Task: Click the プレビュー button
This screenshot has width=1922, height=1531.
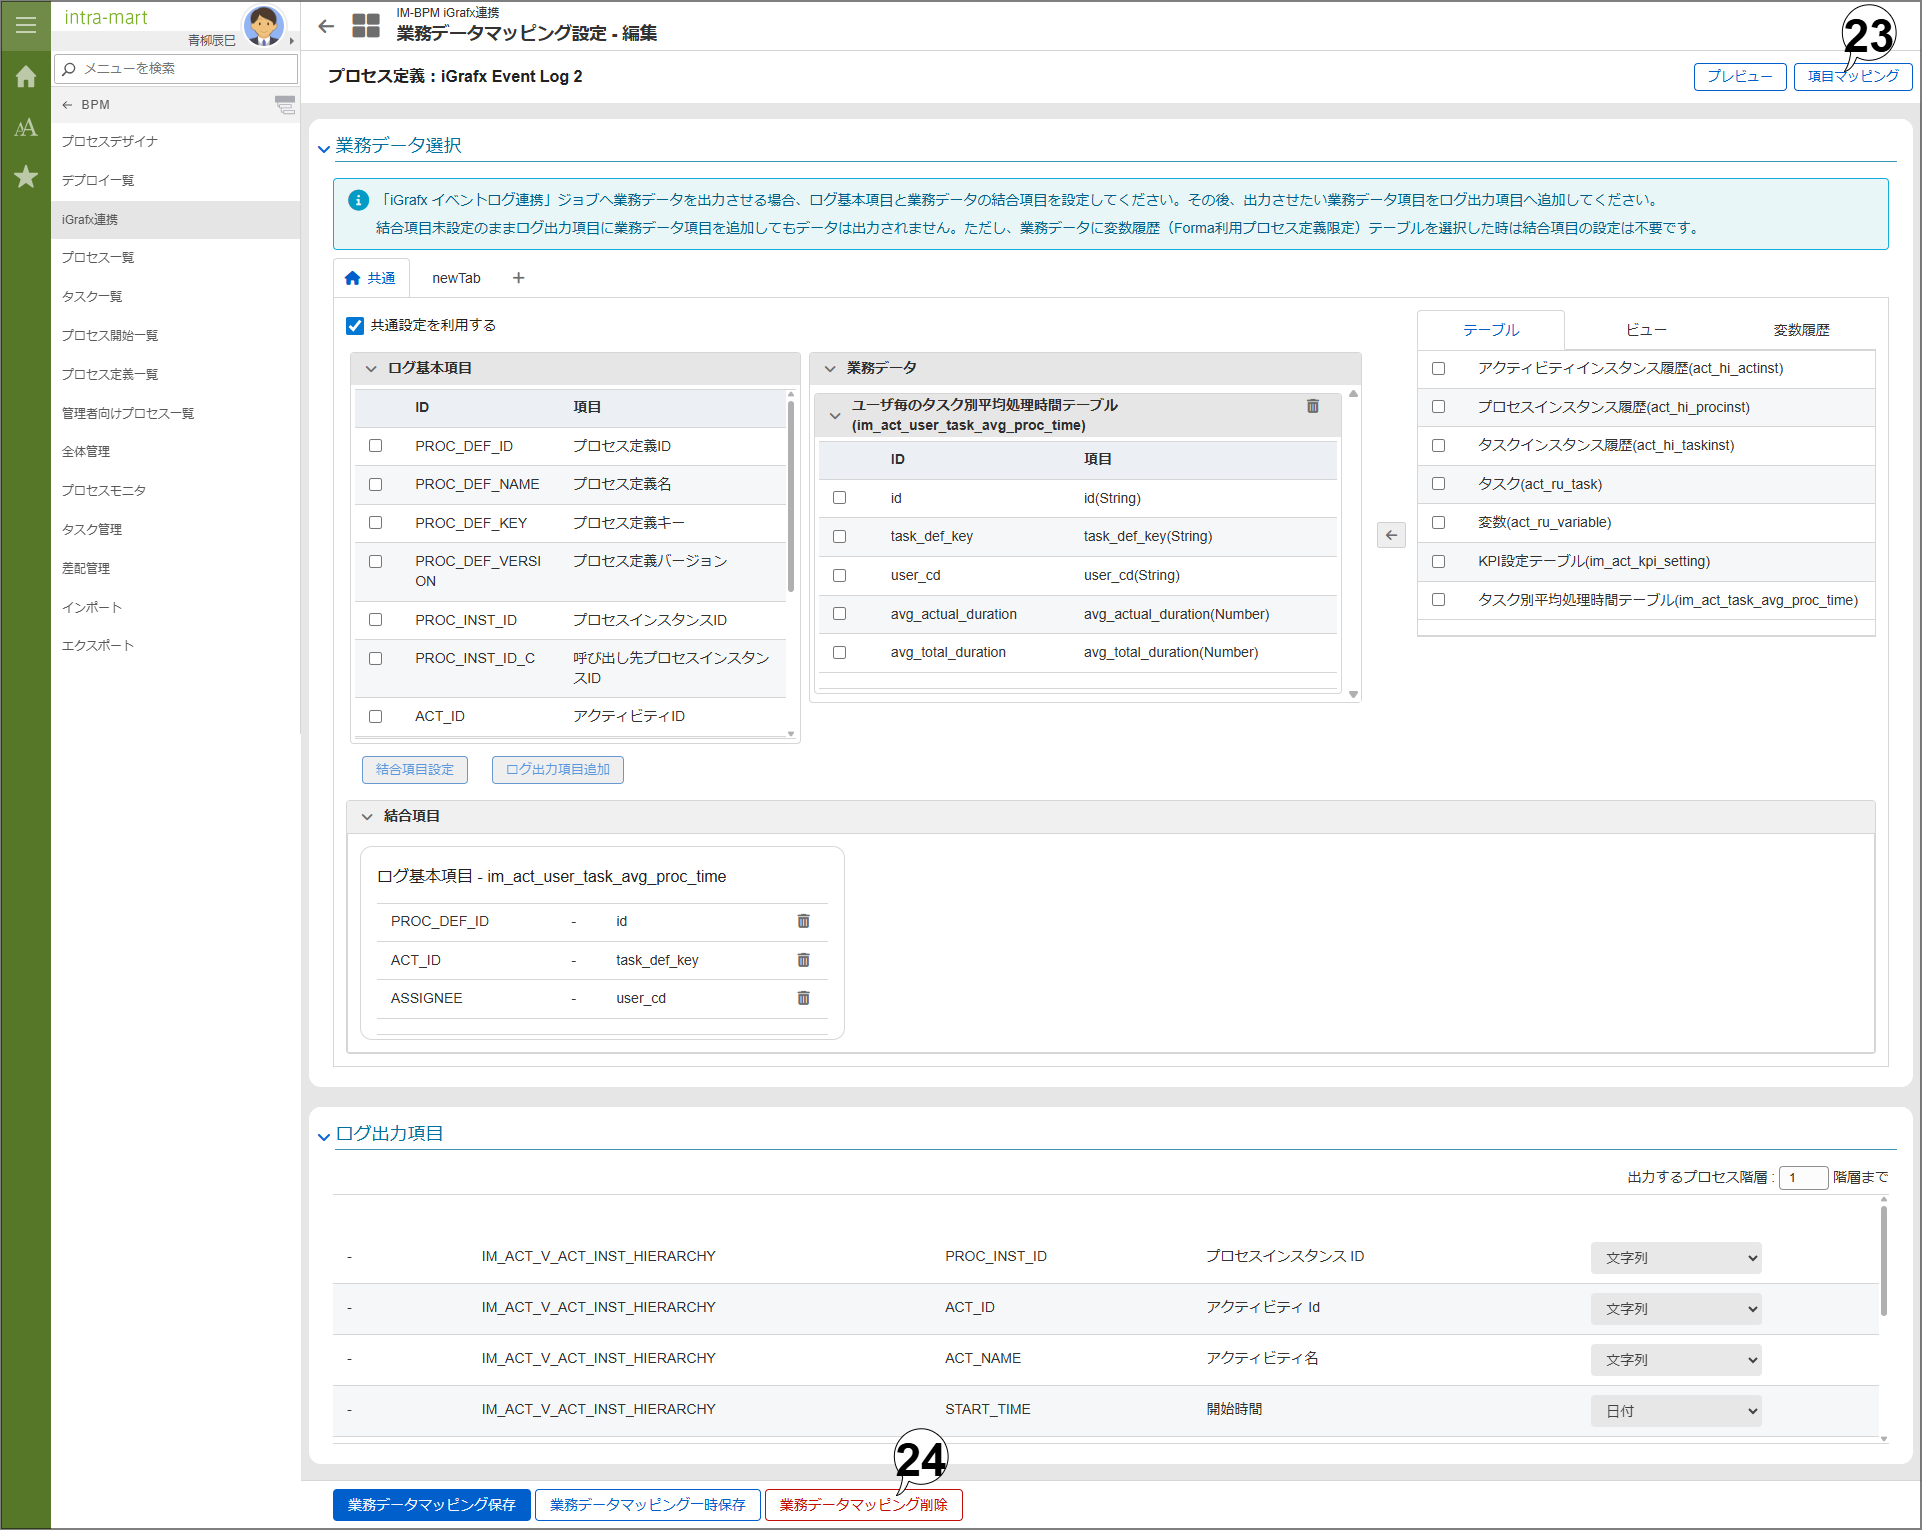Action: pyautogui.click(x=1739, y=76)
